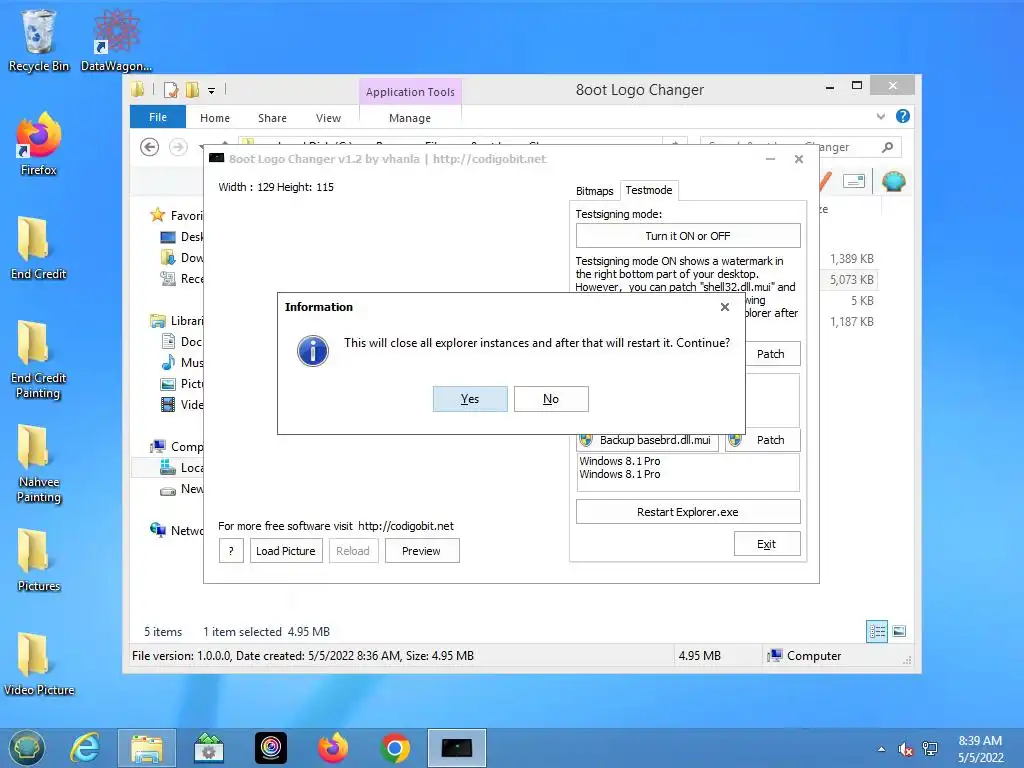Open the Start button on taskbar
The height and width of the screenshot is (768, 1024).
[x=26, y=748]
